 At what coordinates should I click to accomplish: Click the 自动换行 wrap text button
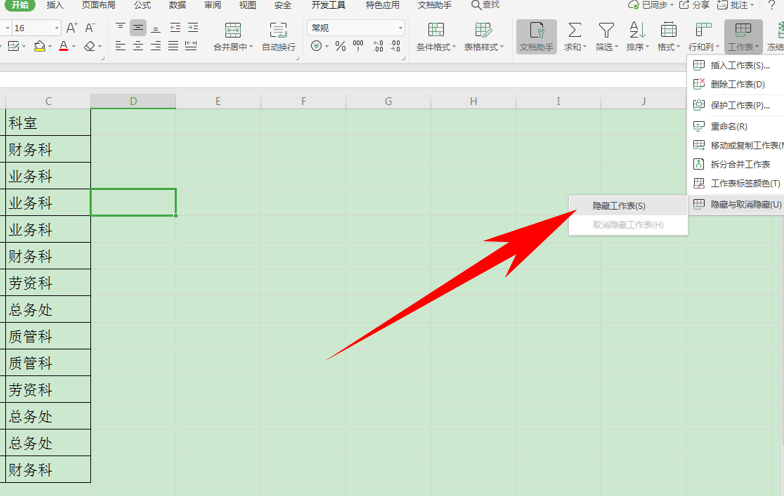[x=278, y=36]
